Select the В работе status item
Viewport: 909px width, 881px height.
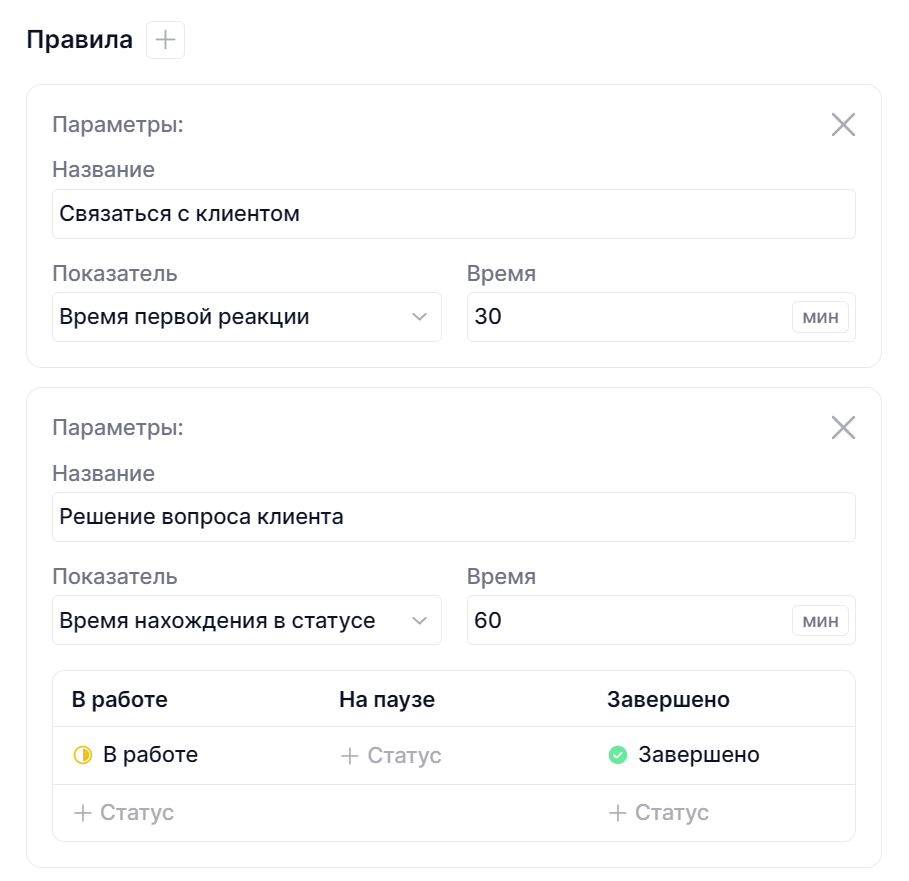[x=150, y=755]
